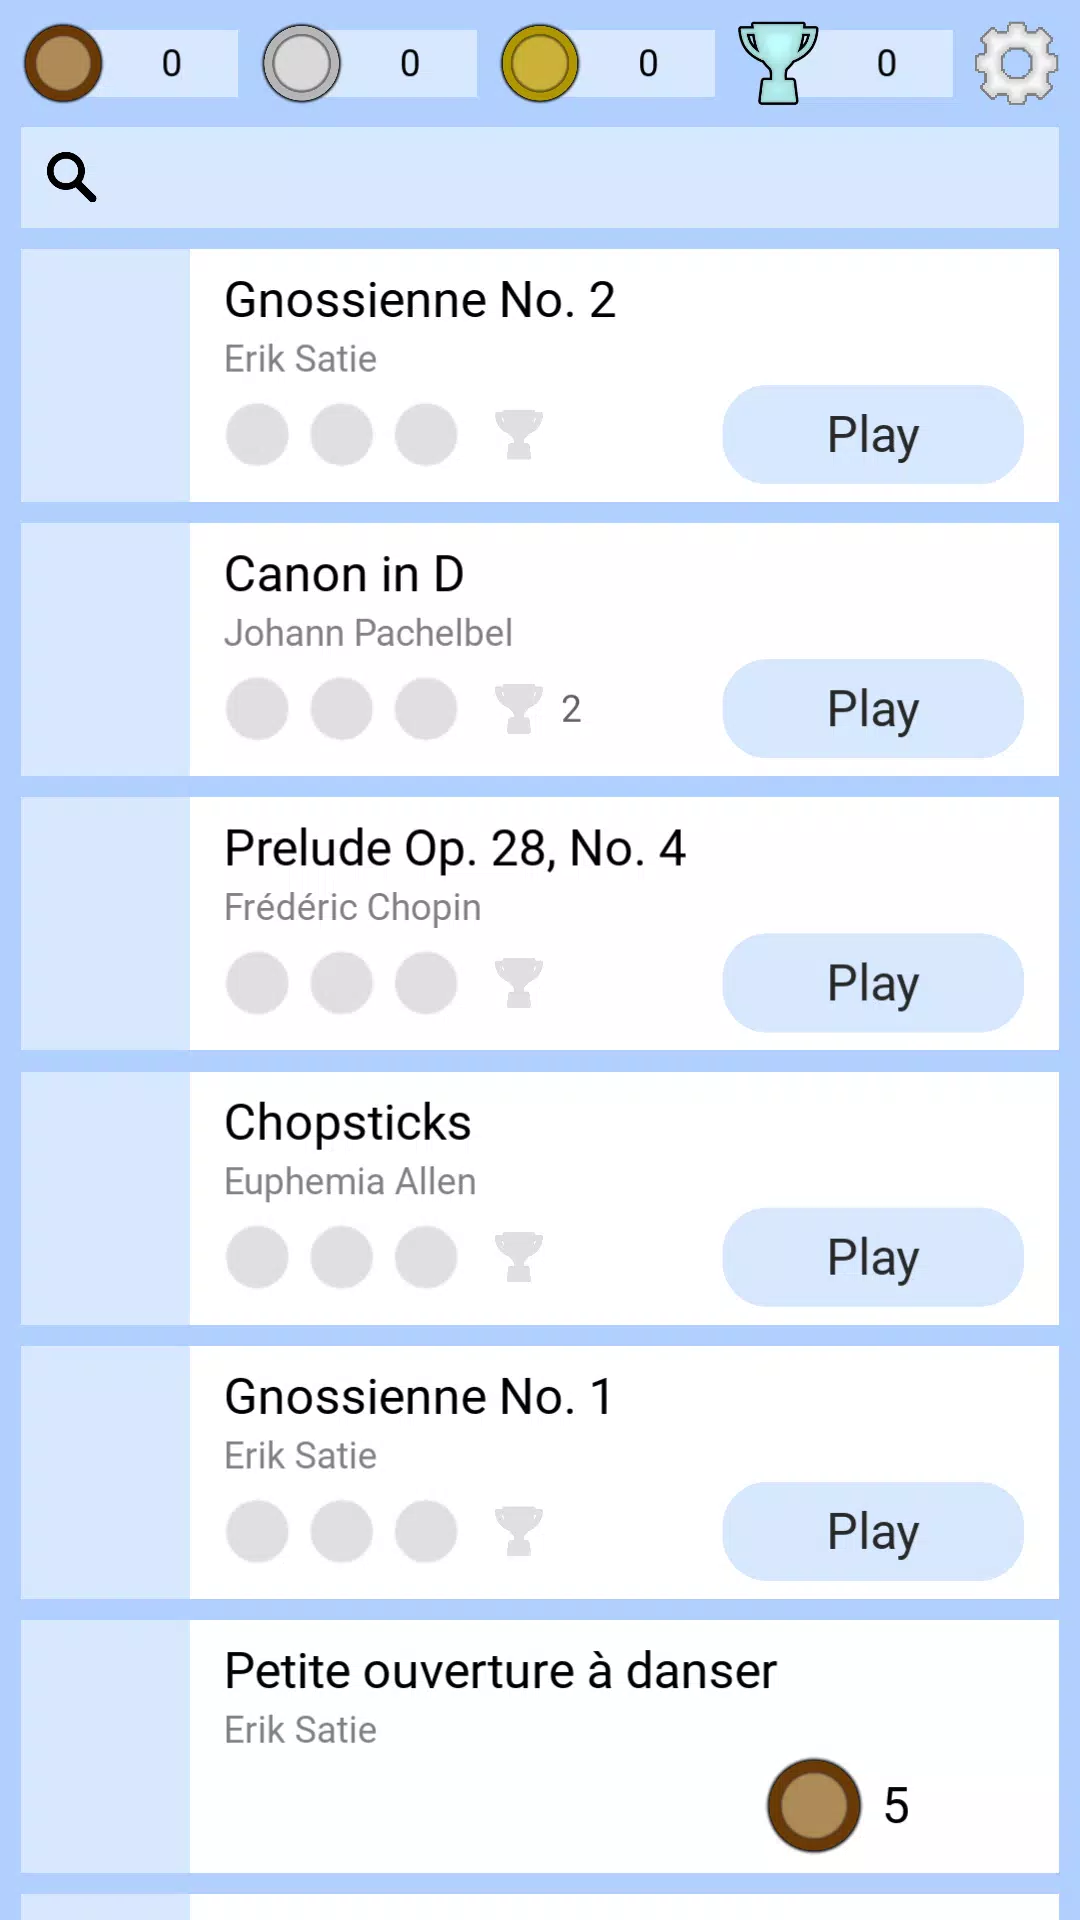Open the Gnossienne No. 1 song thumbnail
Screen dimensions: 1080x1920
click(x=105, y=1472)
